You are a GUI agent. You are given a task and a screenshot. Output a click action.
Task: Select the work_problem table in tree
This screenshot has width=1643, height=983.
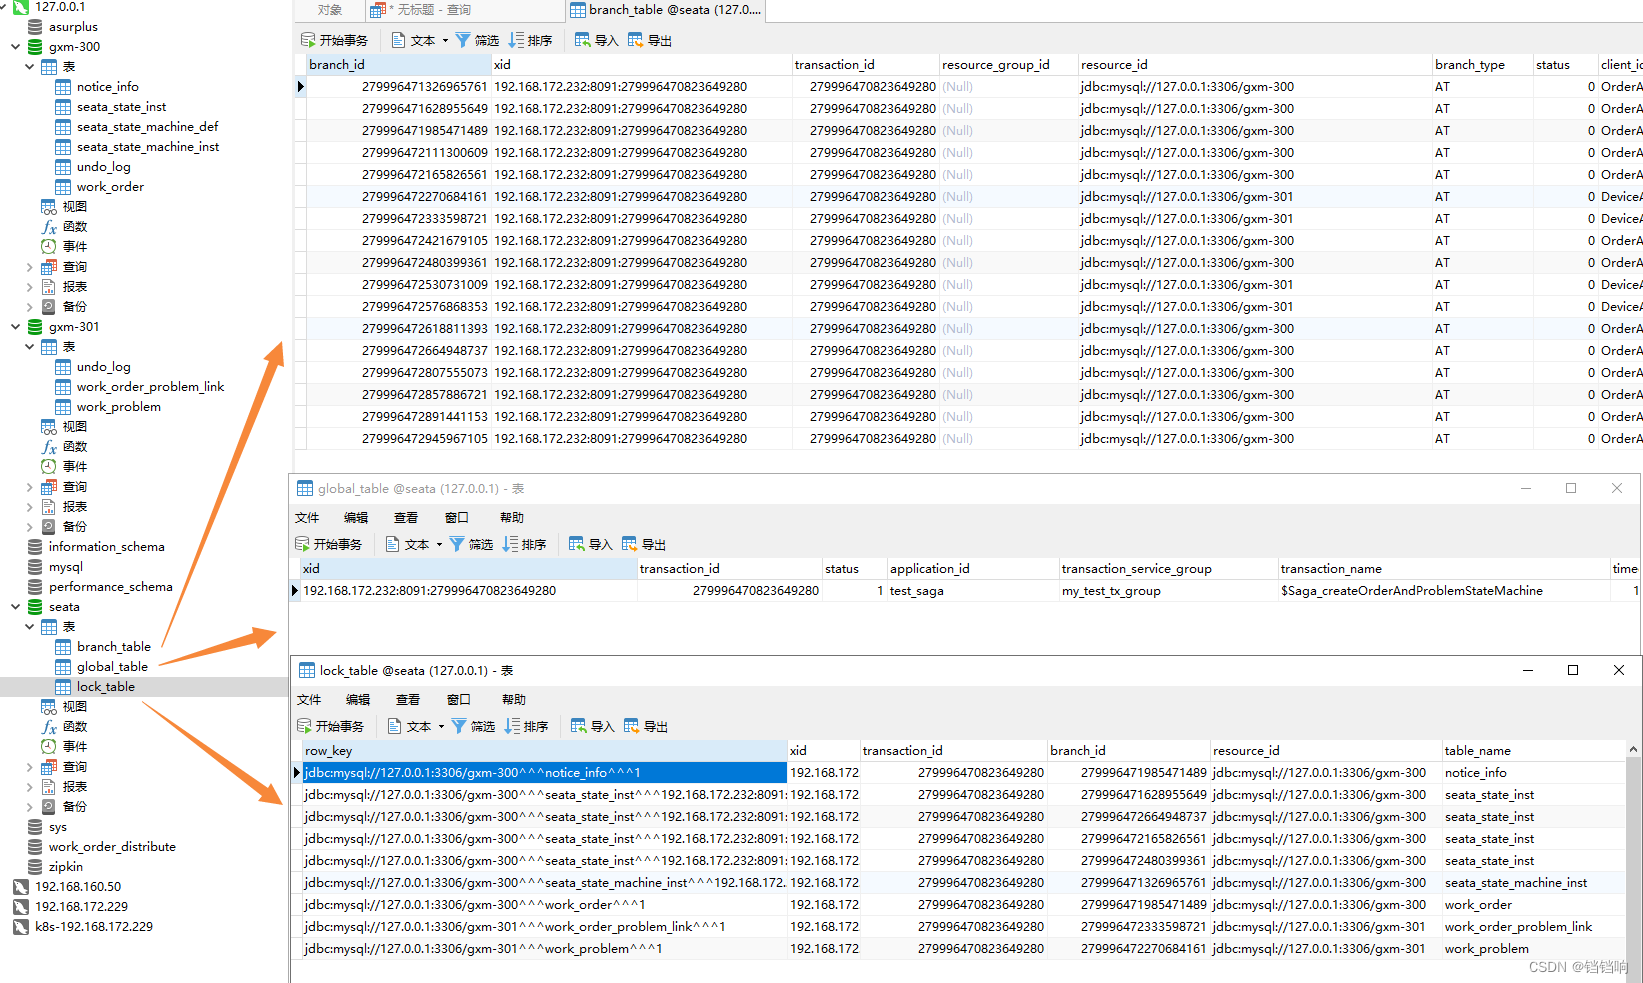tap(118, 407)
